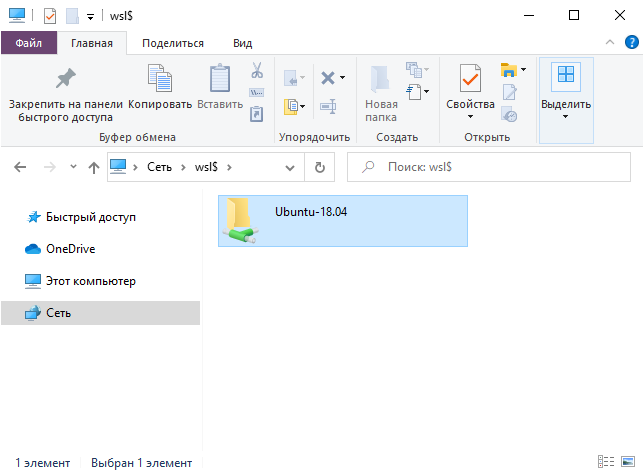Click the Copy icon in the ribbon
This screenshot has height=475, width=644.
160,78
